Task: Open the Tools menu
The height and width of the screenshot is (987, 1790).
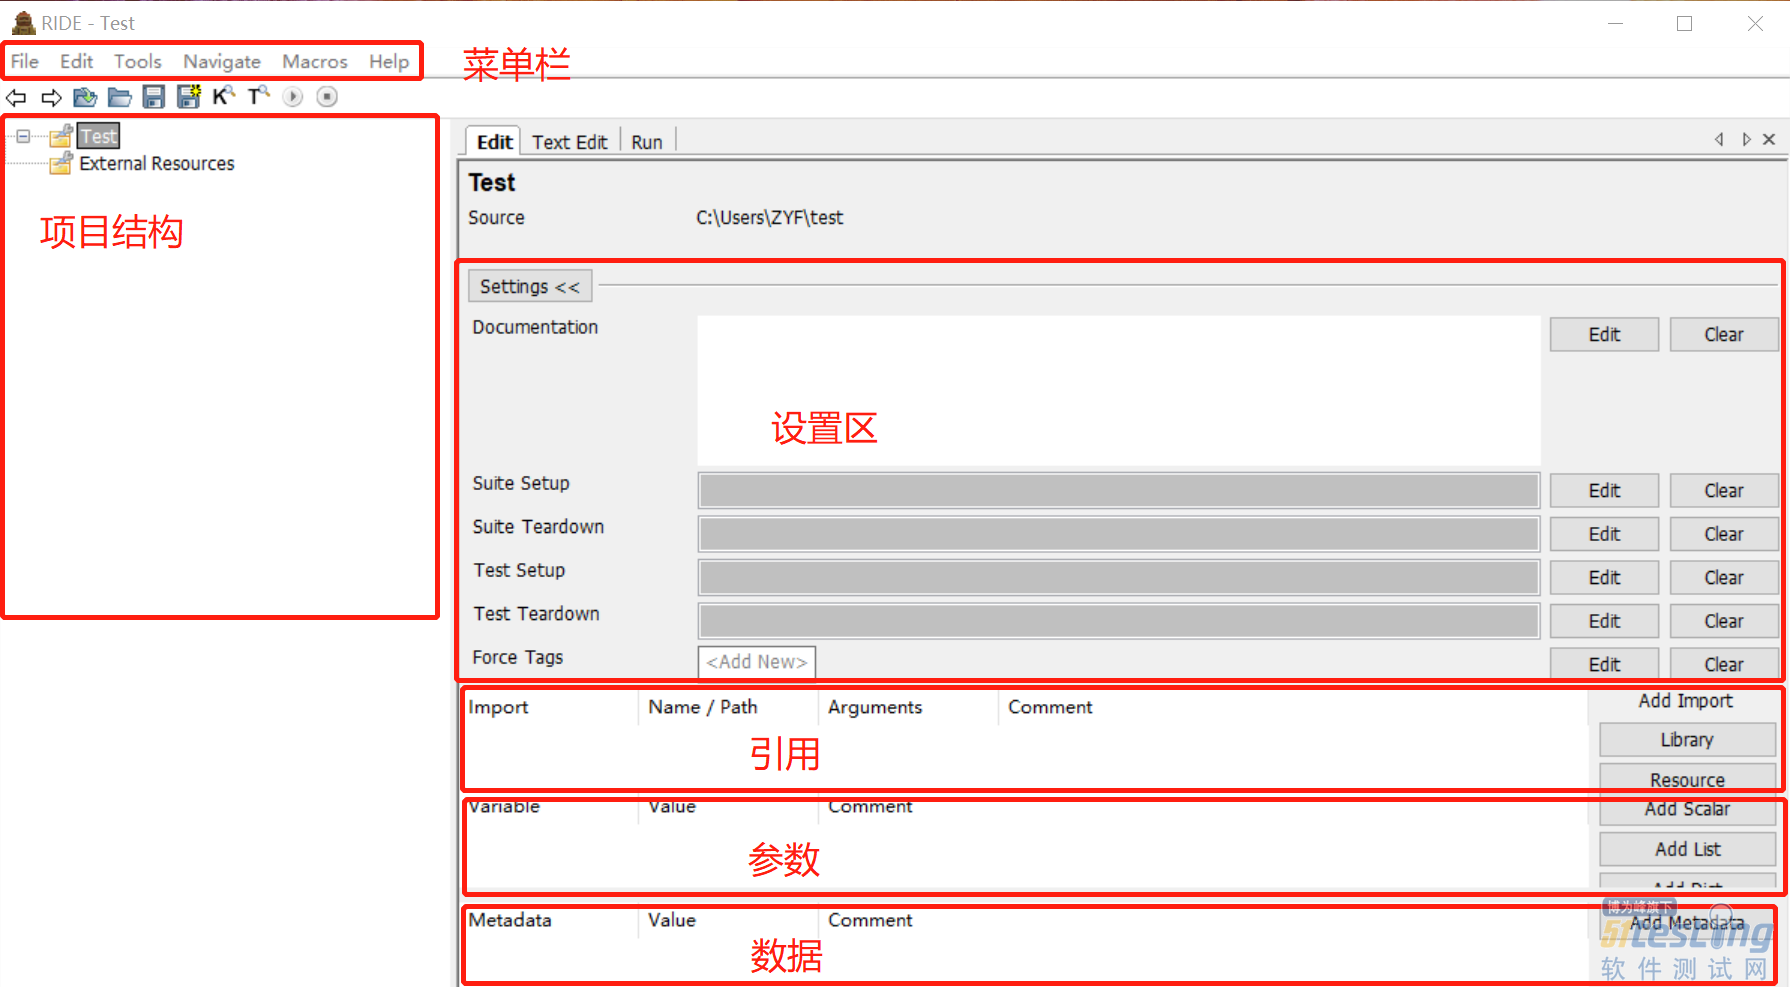Action: (x=137, y=61)
